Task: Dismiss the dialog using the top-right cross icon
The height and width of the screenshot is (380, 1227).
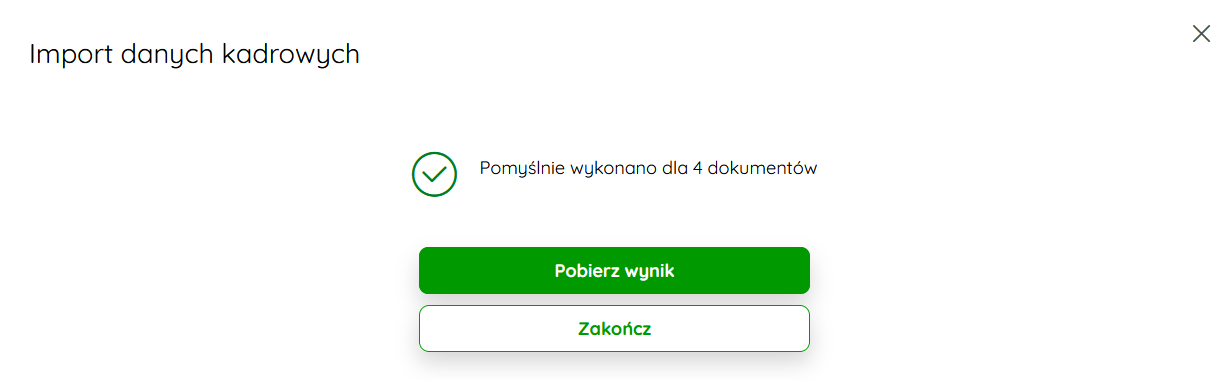Action: [x=1201, y=34]
